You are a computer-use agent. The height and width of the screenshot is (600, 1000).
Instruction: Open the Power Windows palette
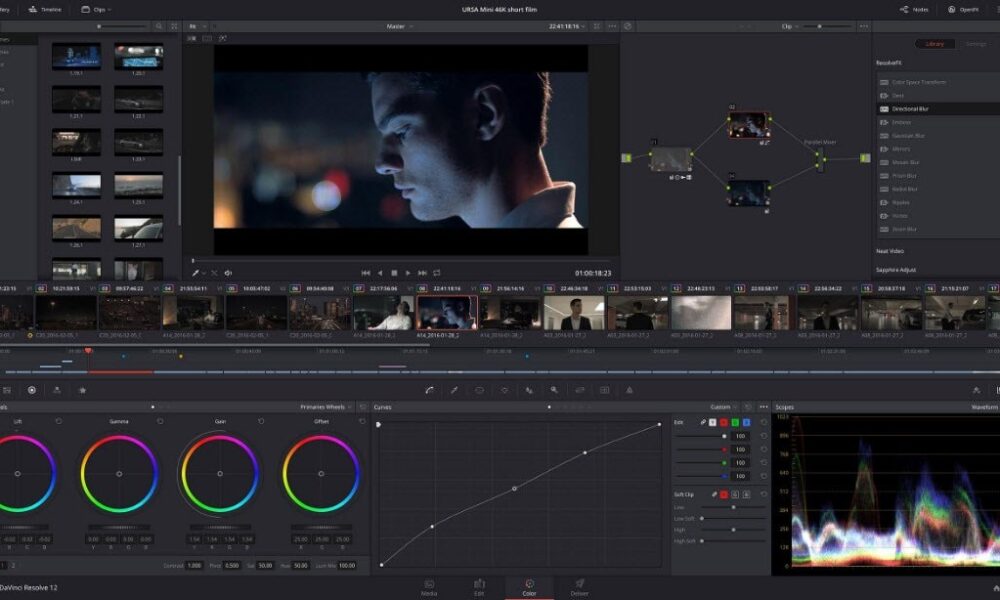(479, 390)
